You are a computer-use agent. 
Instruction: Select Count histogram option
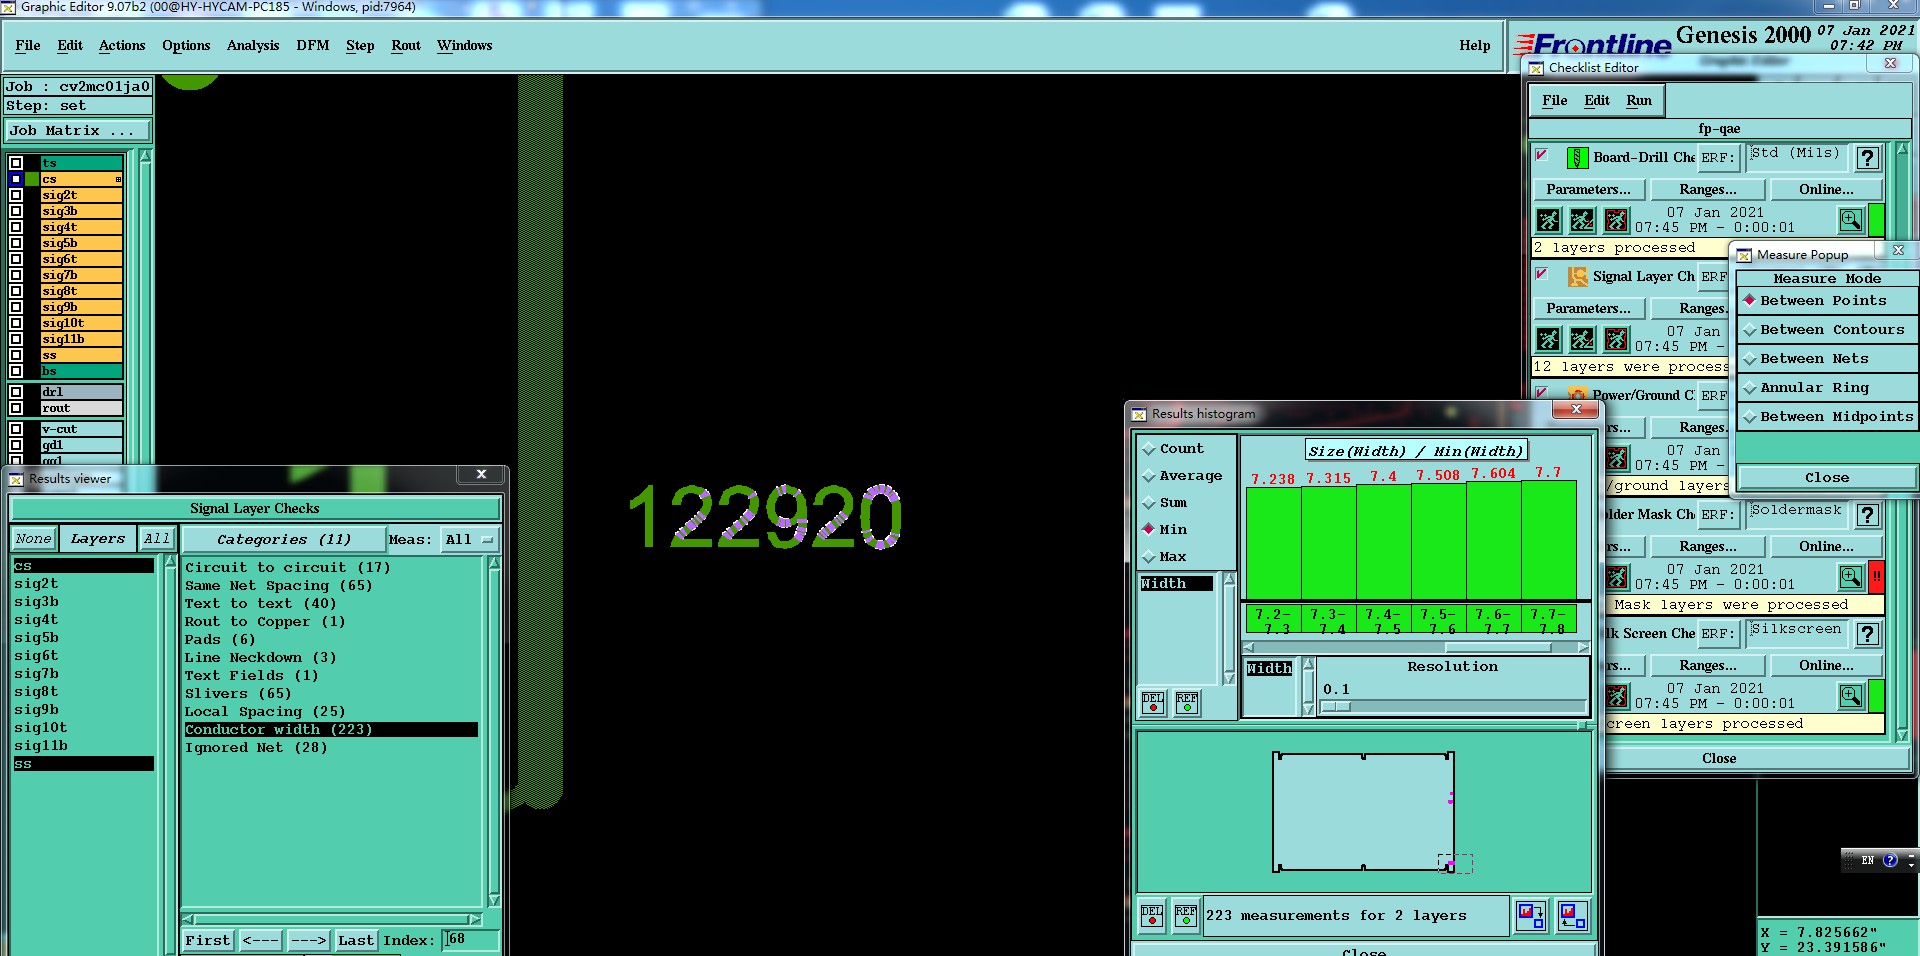click(1172, 449)
